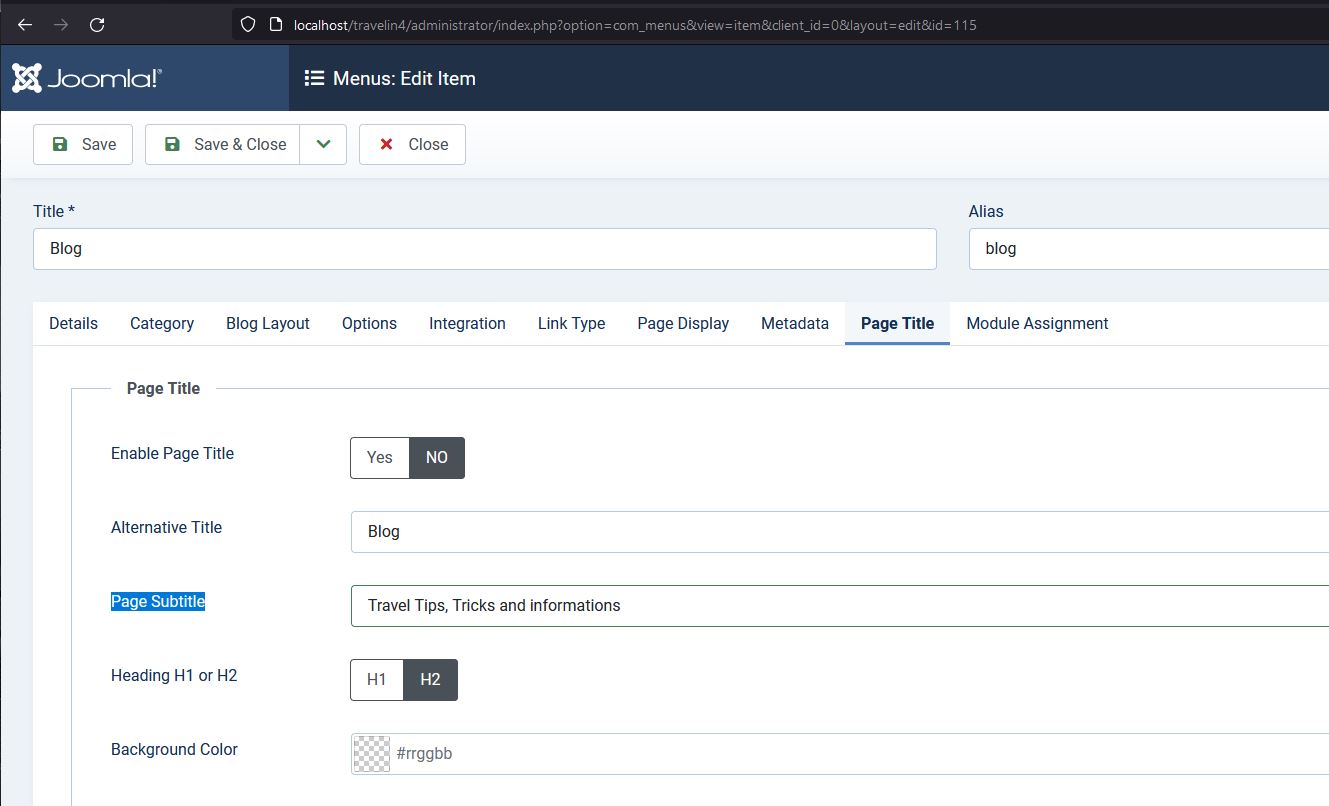Click the Save button

tap(83, 144)
